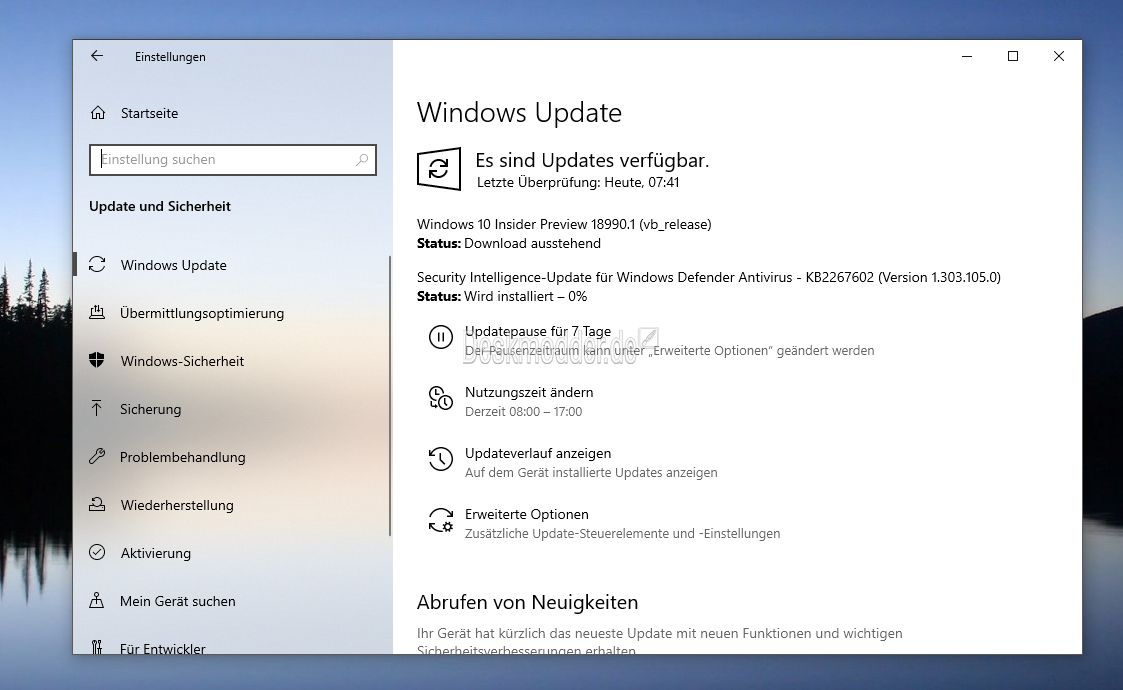Click the Übermittlungsoptimierung icon
The width and height of the screenshot is (1123, 690).
click(97, 312)
